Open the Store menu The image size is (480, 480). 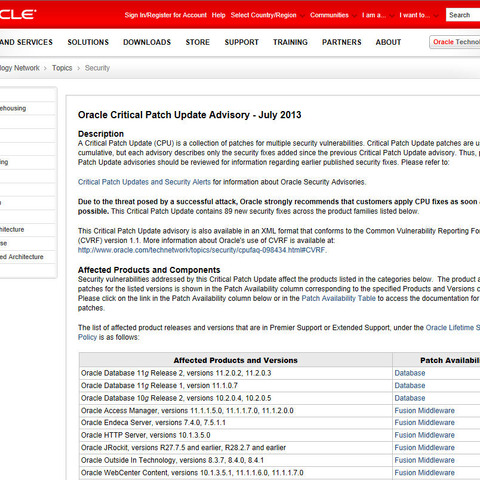198,42
